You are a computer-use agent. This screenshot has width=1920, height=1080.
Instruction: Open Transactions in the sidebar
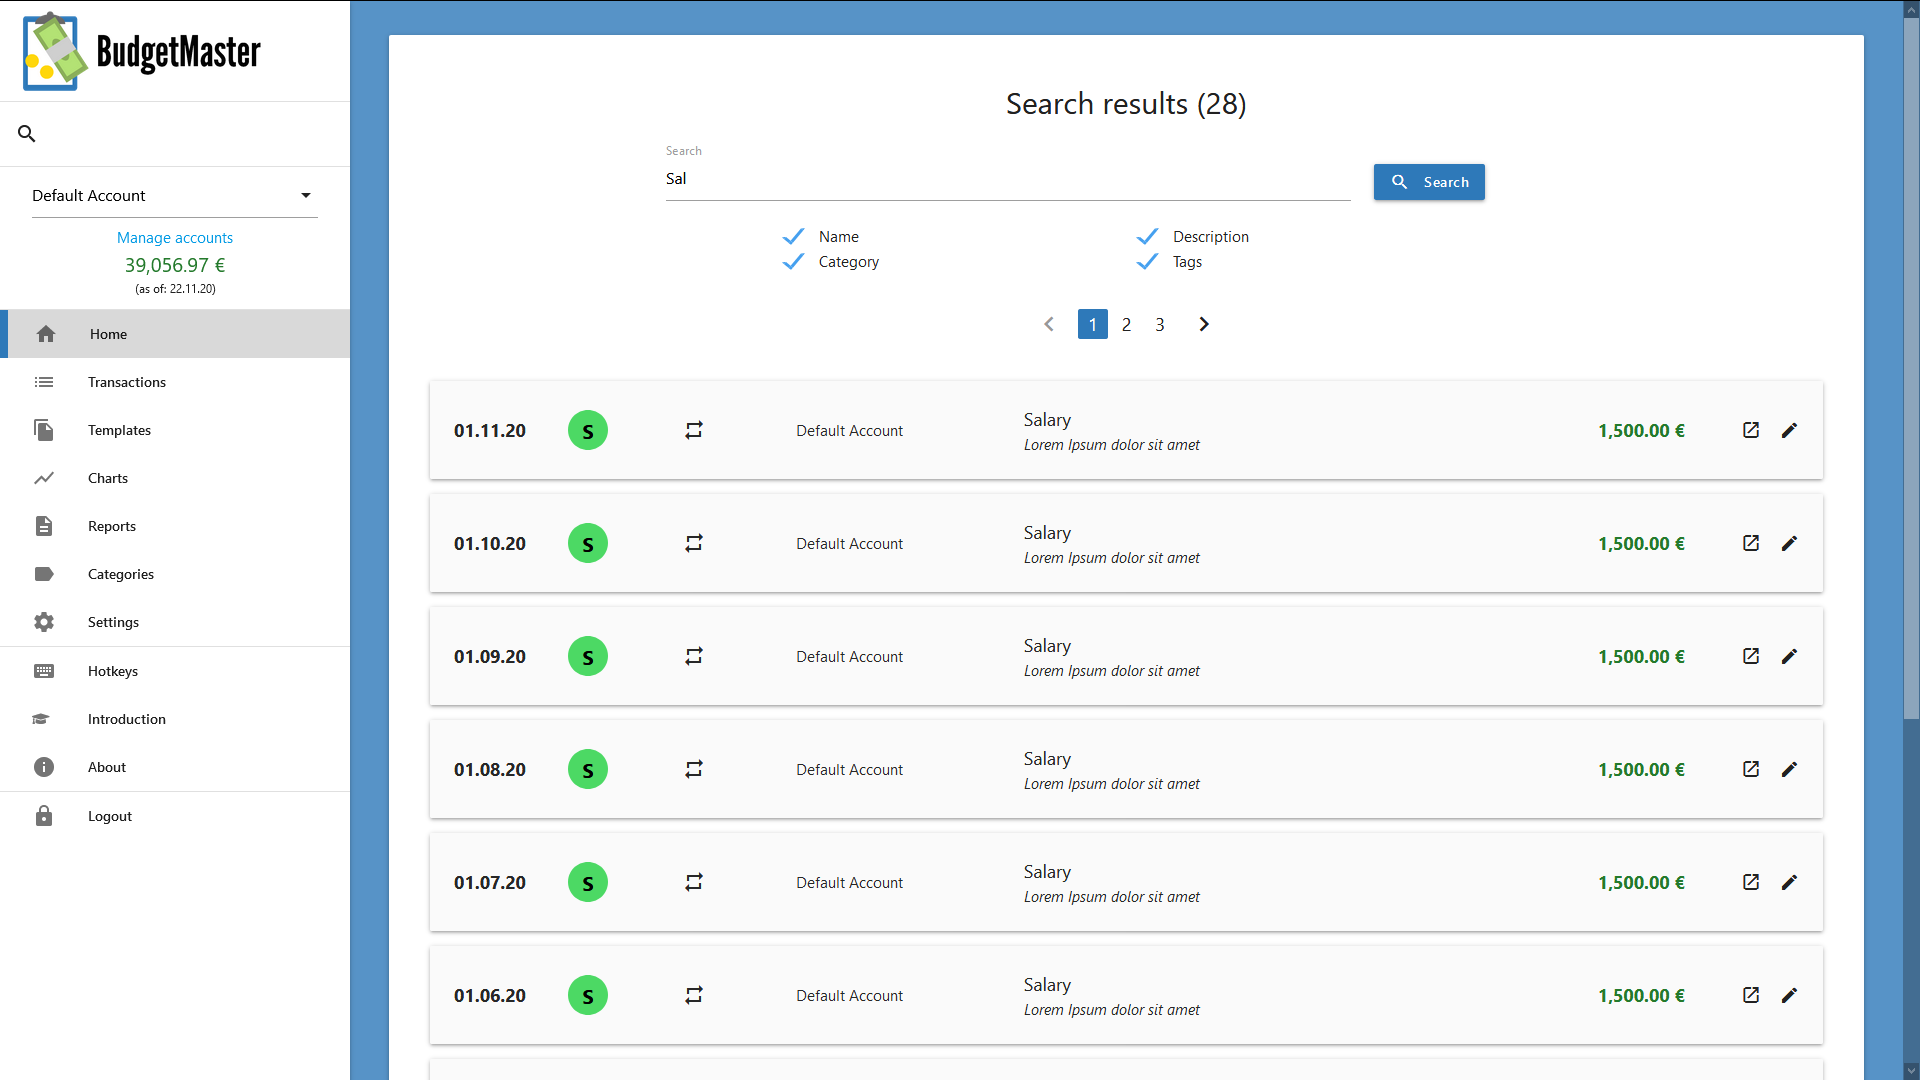[175, 382]
